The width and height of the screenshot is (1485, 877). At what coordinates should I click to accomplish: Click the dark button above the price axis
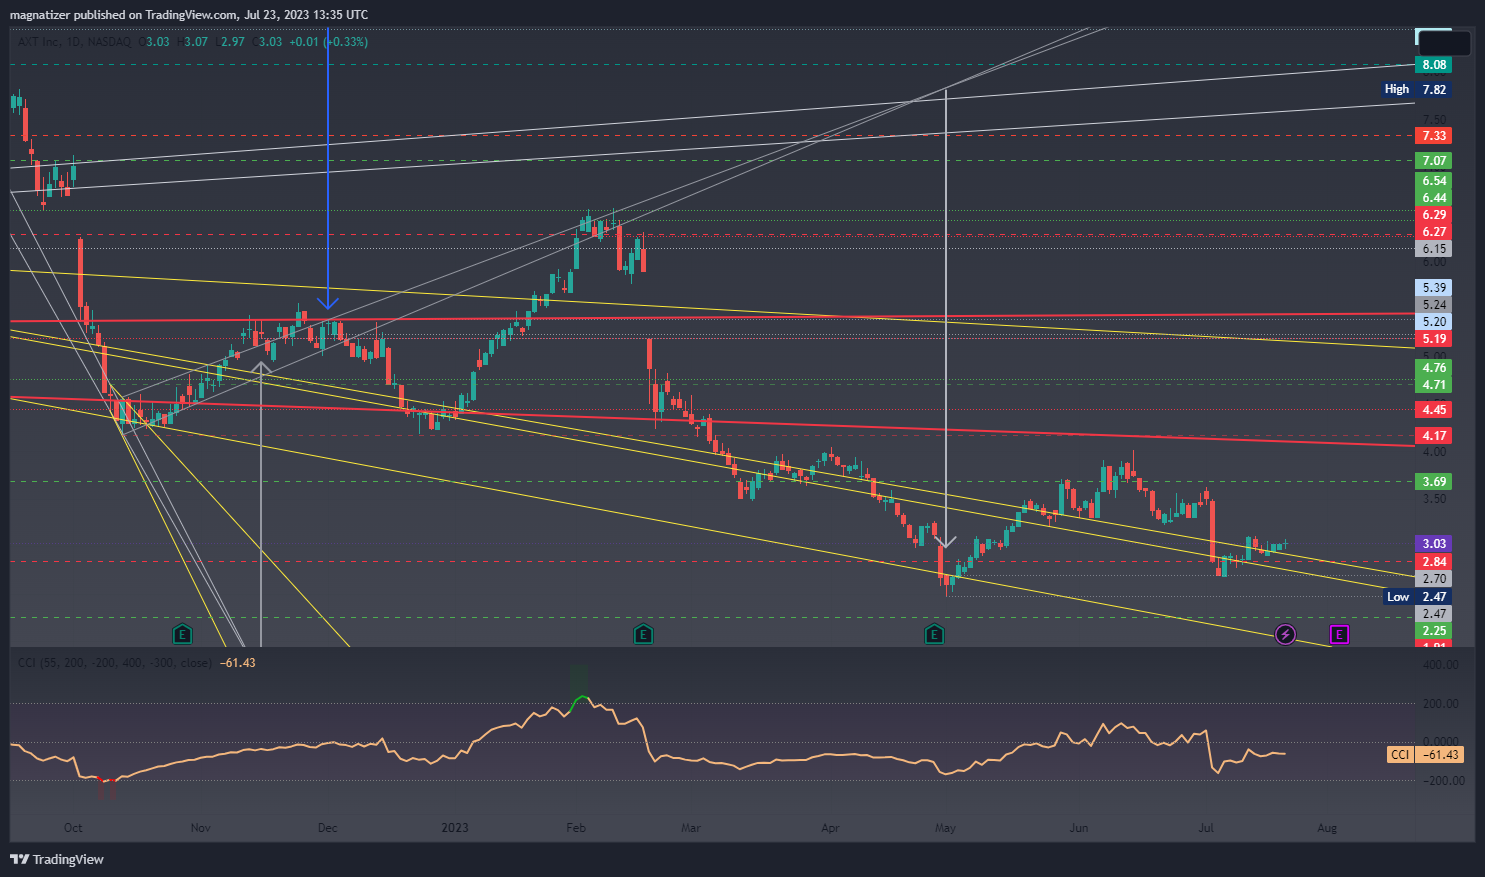click(x=1444, y=43)
